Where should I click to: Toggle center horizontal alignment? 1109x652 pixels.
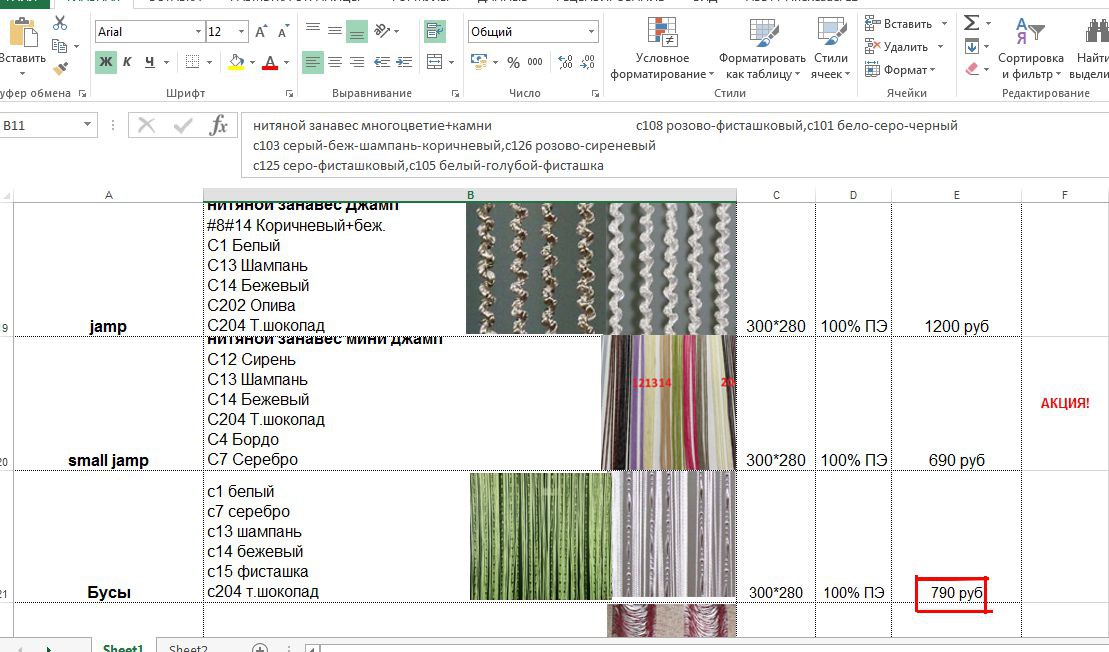(335, 62)
